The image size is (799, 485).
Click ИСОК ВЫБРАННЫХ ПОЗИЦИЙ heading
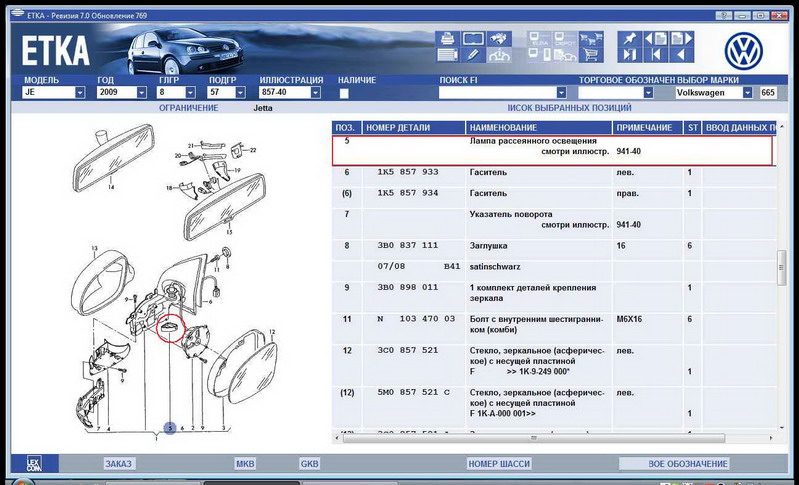pyautogui.click(x=570, y=108)
